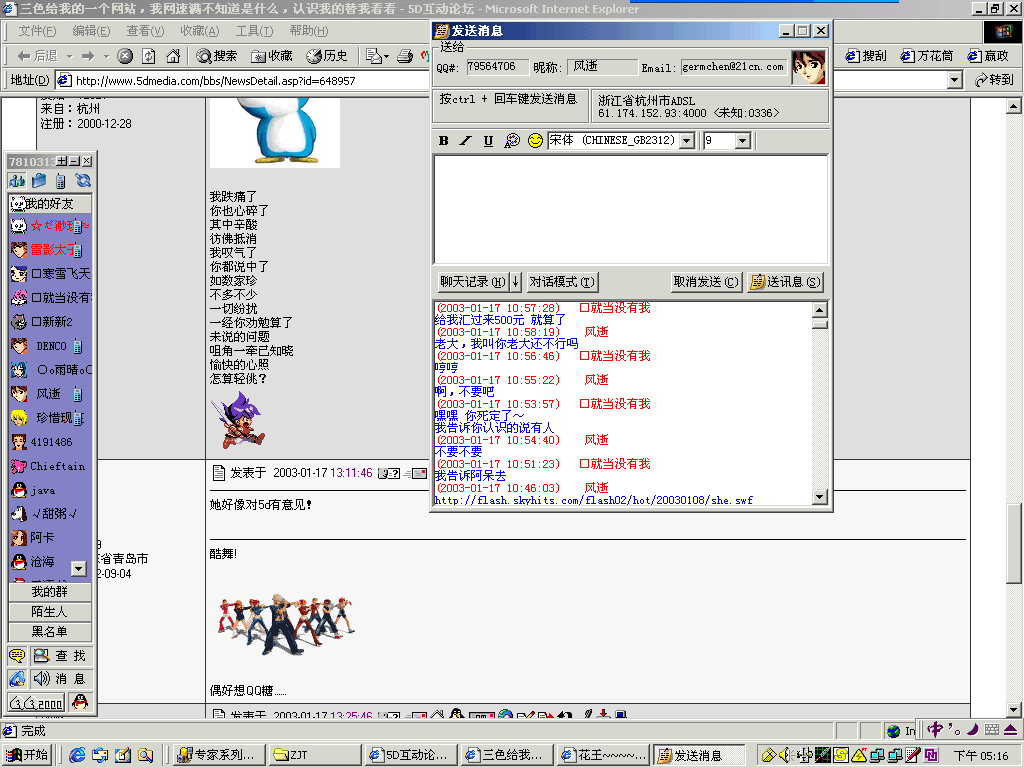Screen dimensions: 1024x768
Task: Open the font size dropdown showing 9
Action: pyautogui.click(x=742, y=141)
